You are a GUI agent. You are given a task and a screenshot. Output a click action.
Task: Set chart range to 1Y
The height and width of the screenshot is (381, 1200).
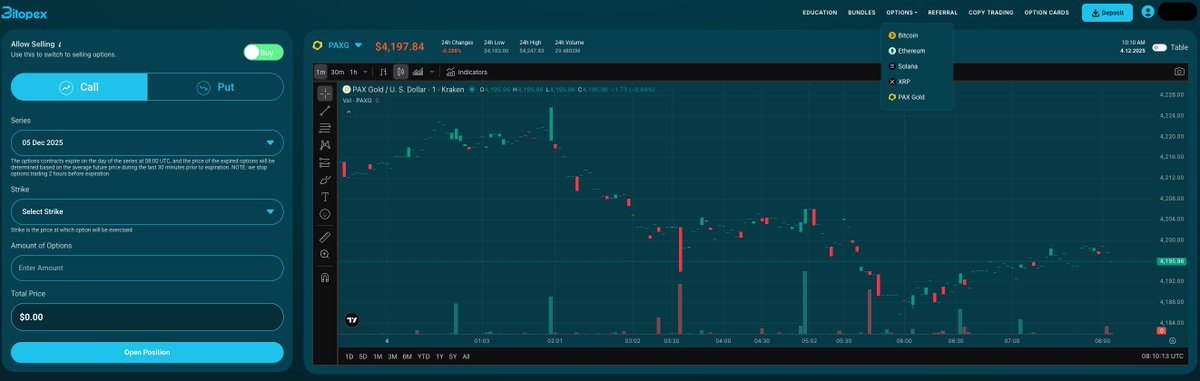pos(439,356)
